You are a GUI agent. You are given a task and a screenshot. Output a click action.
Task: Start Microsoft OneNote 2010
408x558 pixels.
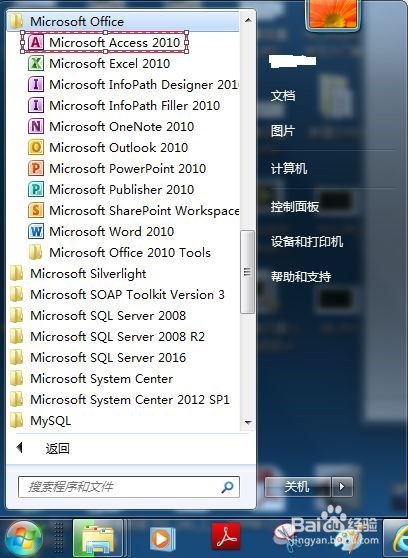(x=111, y=126)
